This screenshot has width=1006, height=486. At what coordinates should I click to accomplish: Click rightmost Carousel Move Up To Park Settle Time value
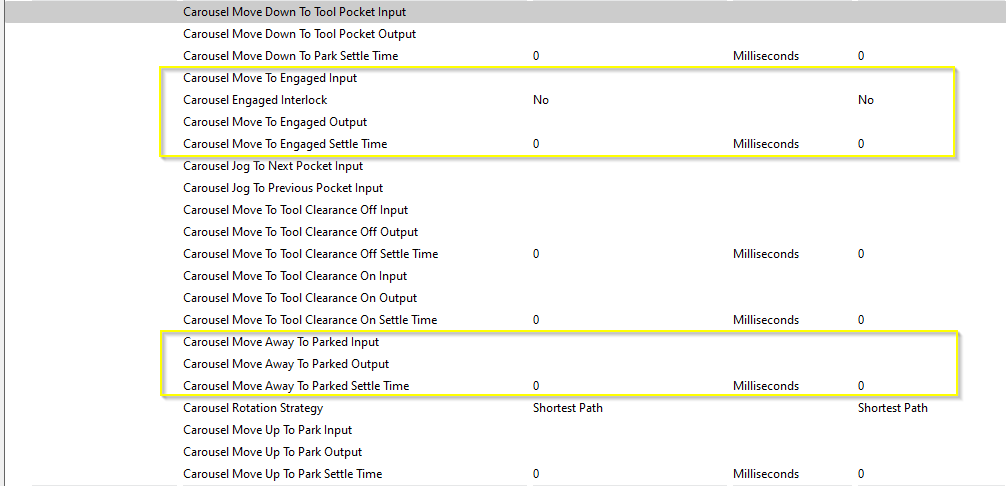861,474
